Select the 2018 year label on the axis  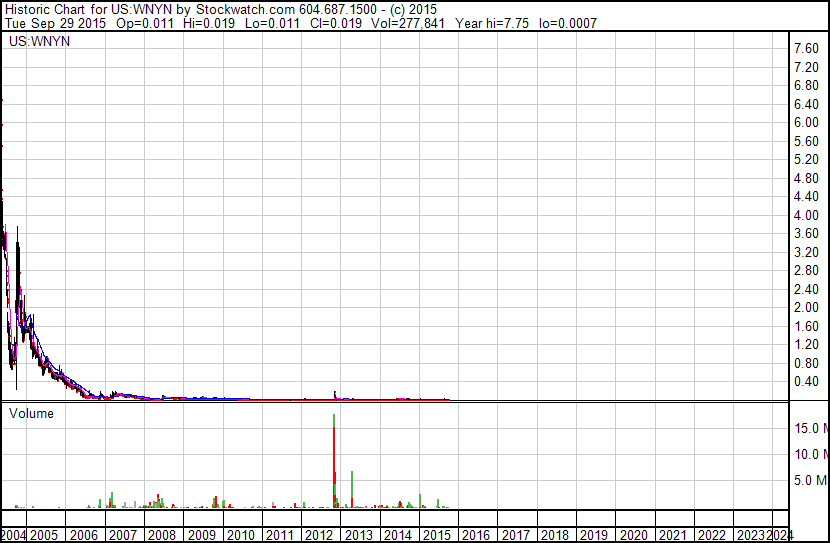[555, 535]
